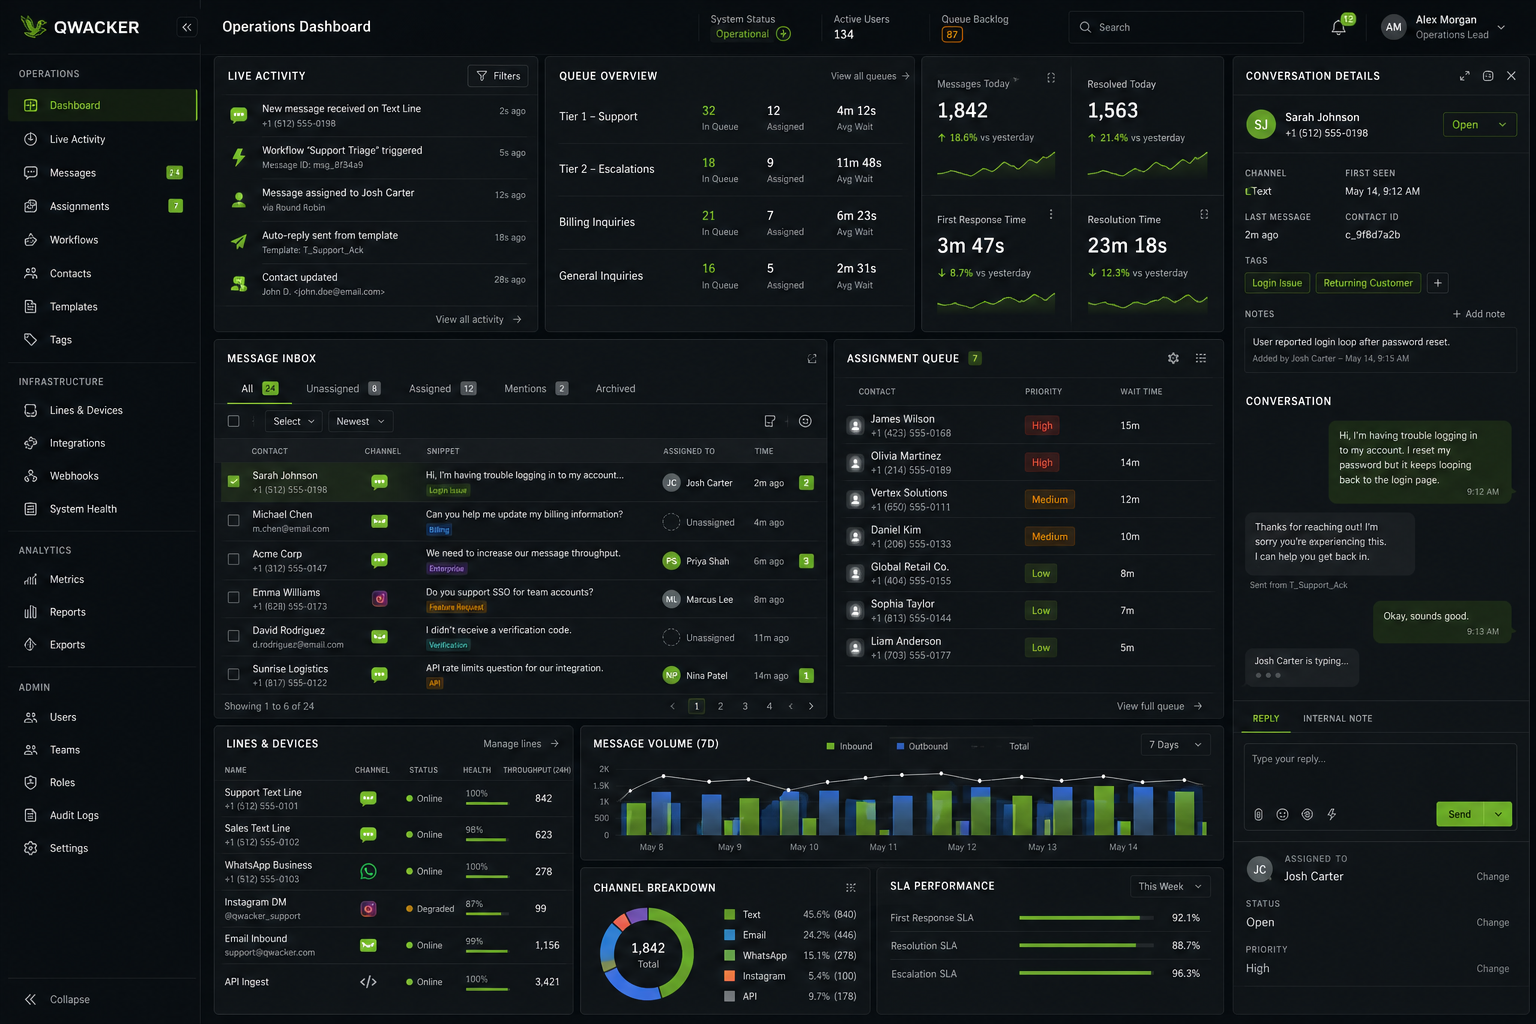This screenshot has height=1024, width=1536.
Task: Click the attachment paperclip in reply box
Action: 1259,814
